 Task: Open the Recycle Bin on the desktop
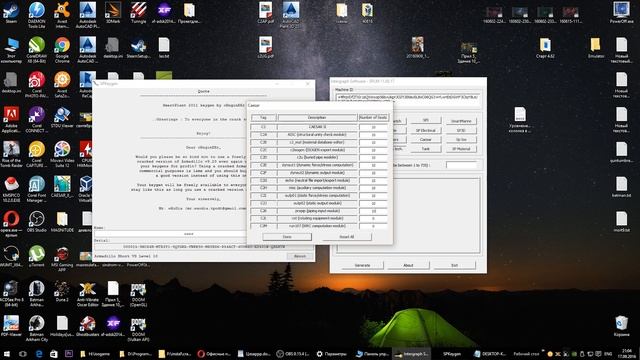(x=621, y=326)
